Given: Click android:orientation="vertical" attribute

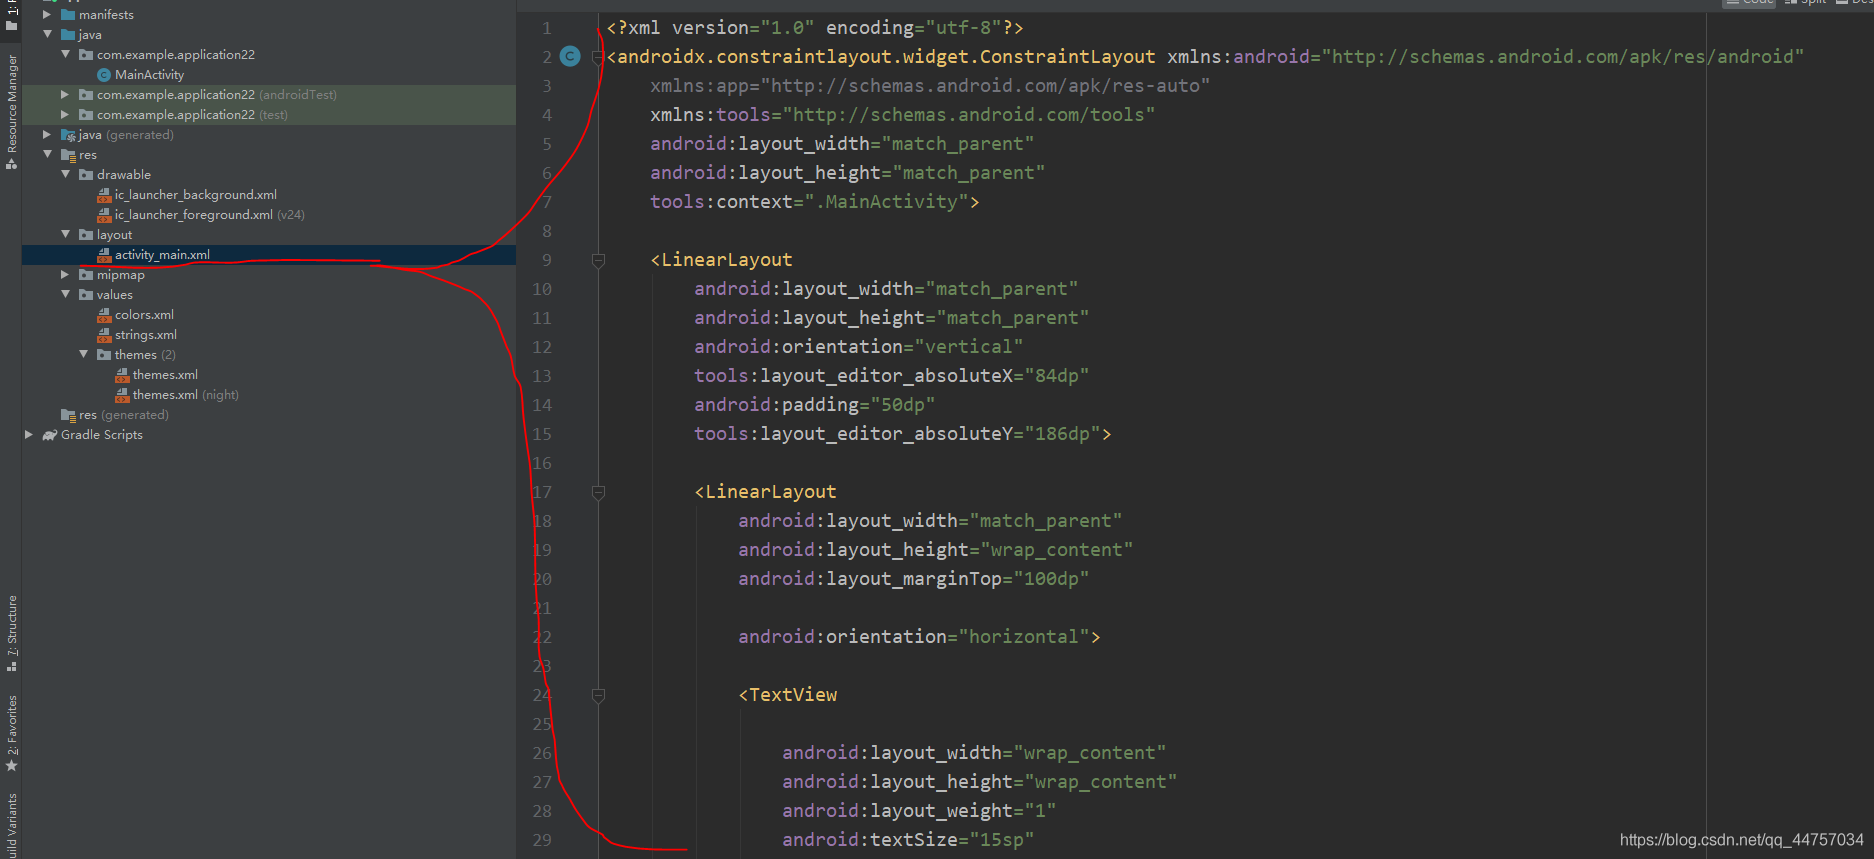Looking at the screenshot, I should [858, 347].
